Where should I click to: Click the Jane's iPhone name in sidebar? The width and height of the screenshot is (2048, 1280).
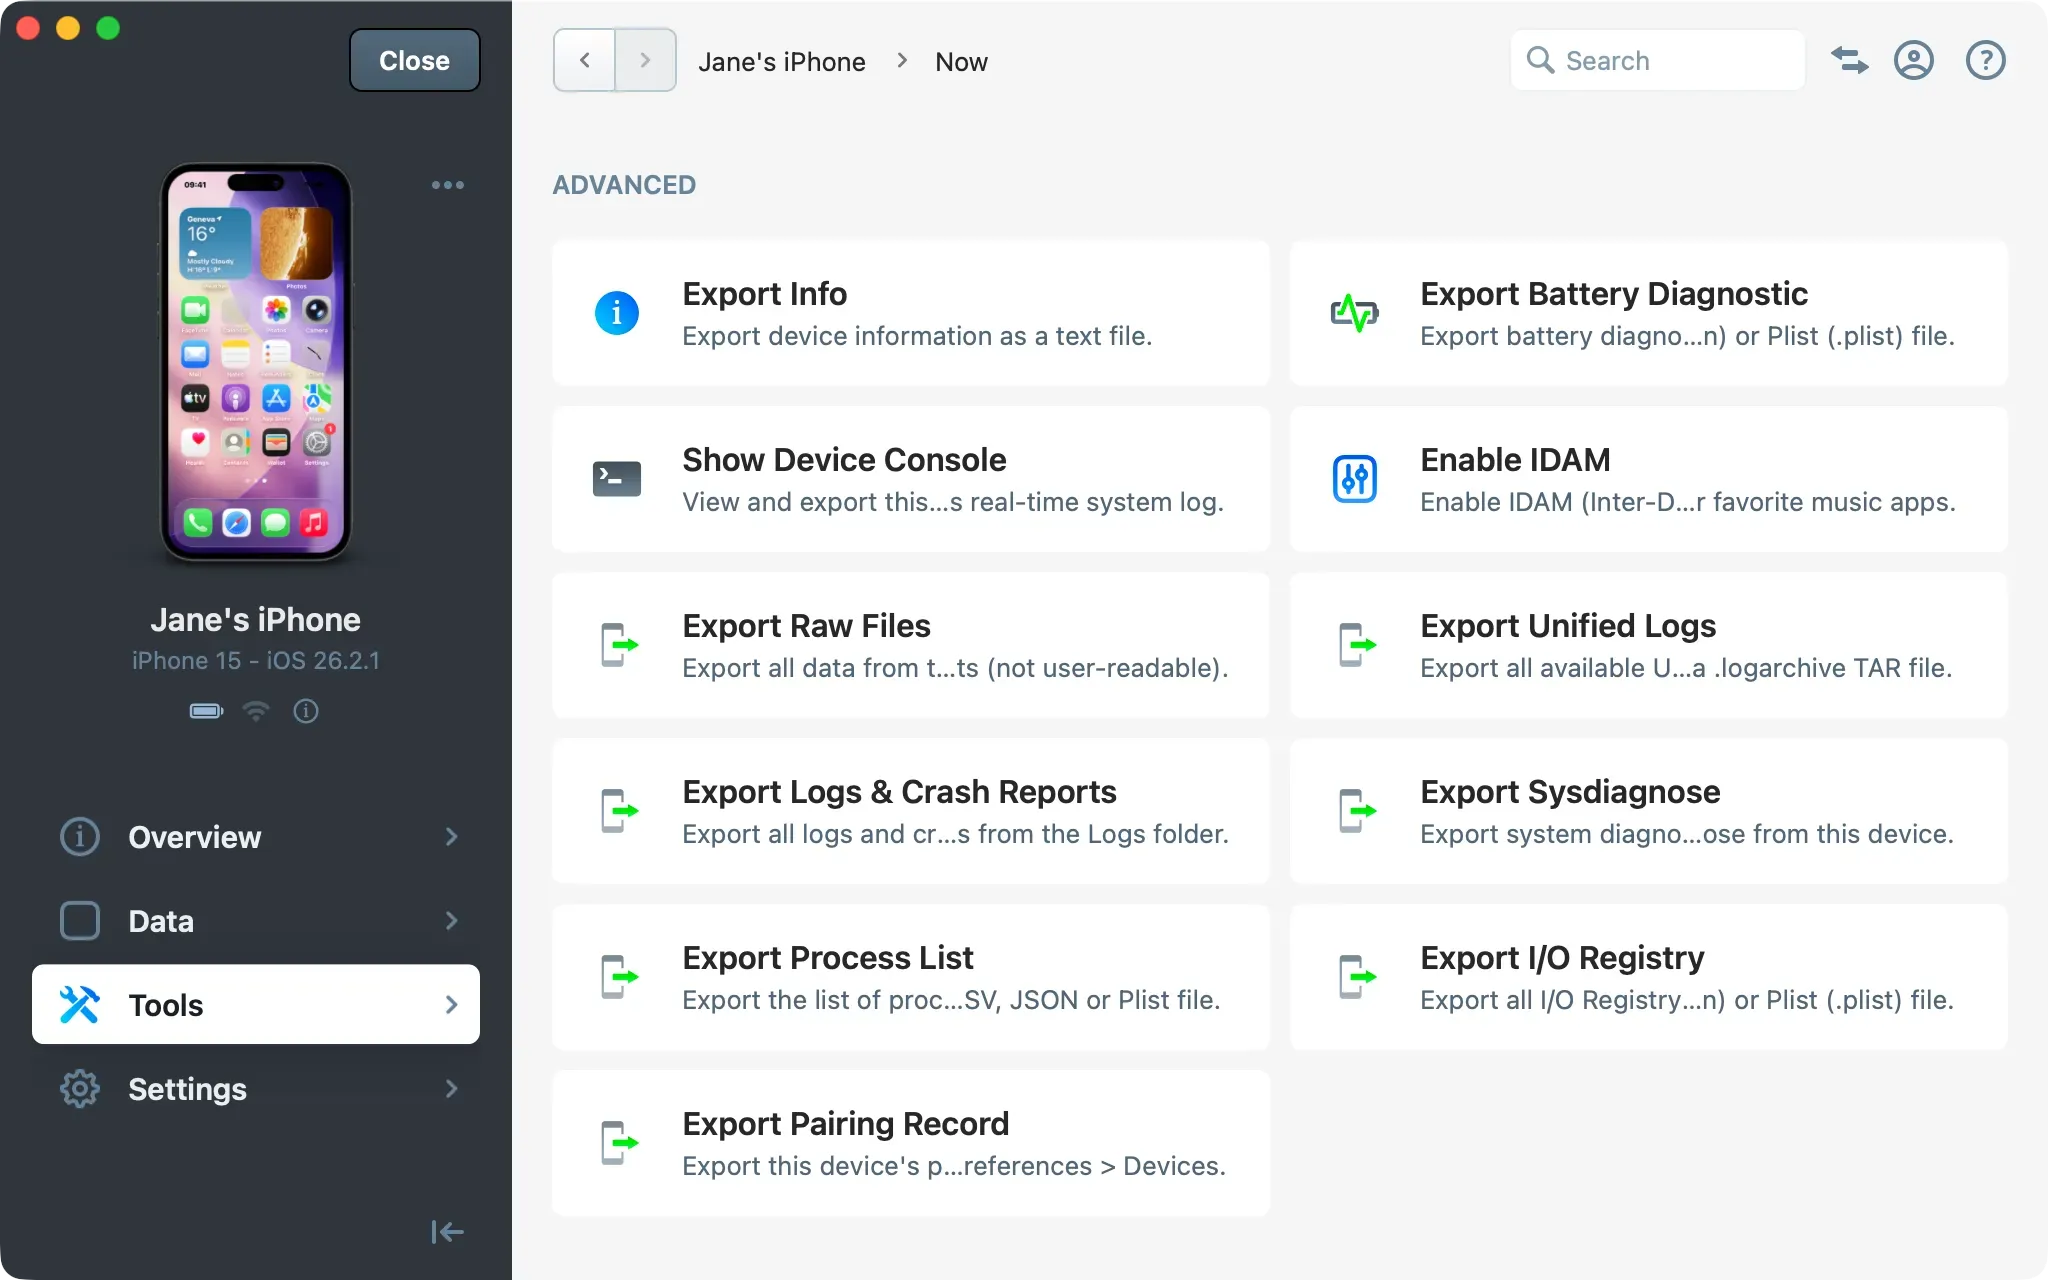pos(256,620)
